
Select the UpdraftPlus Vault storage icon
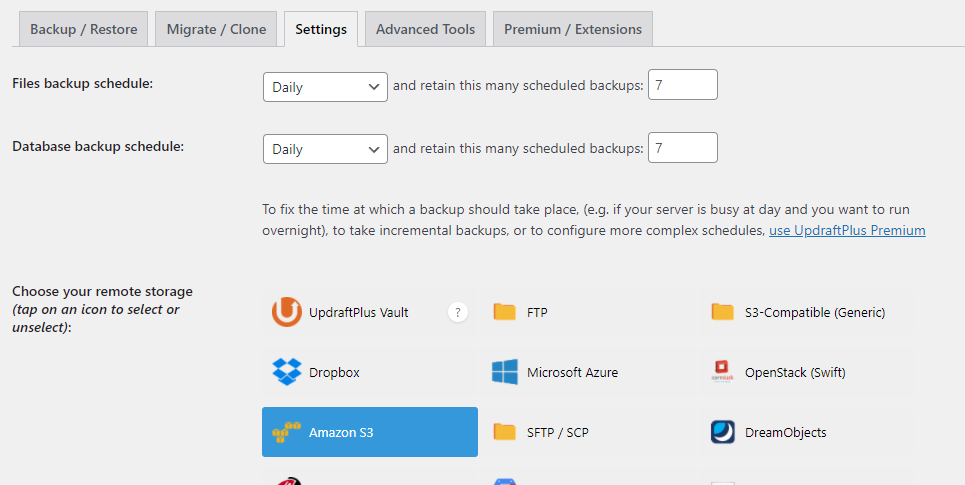[287, 312]
